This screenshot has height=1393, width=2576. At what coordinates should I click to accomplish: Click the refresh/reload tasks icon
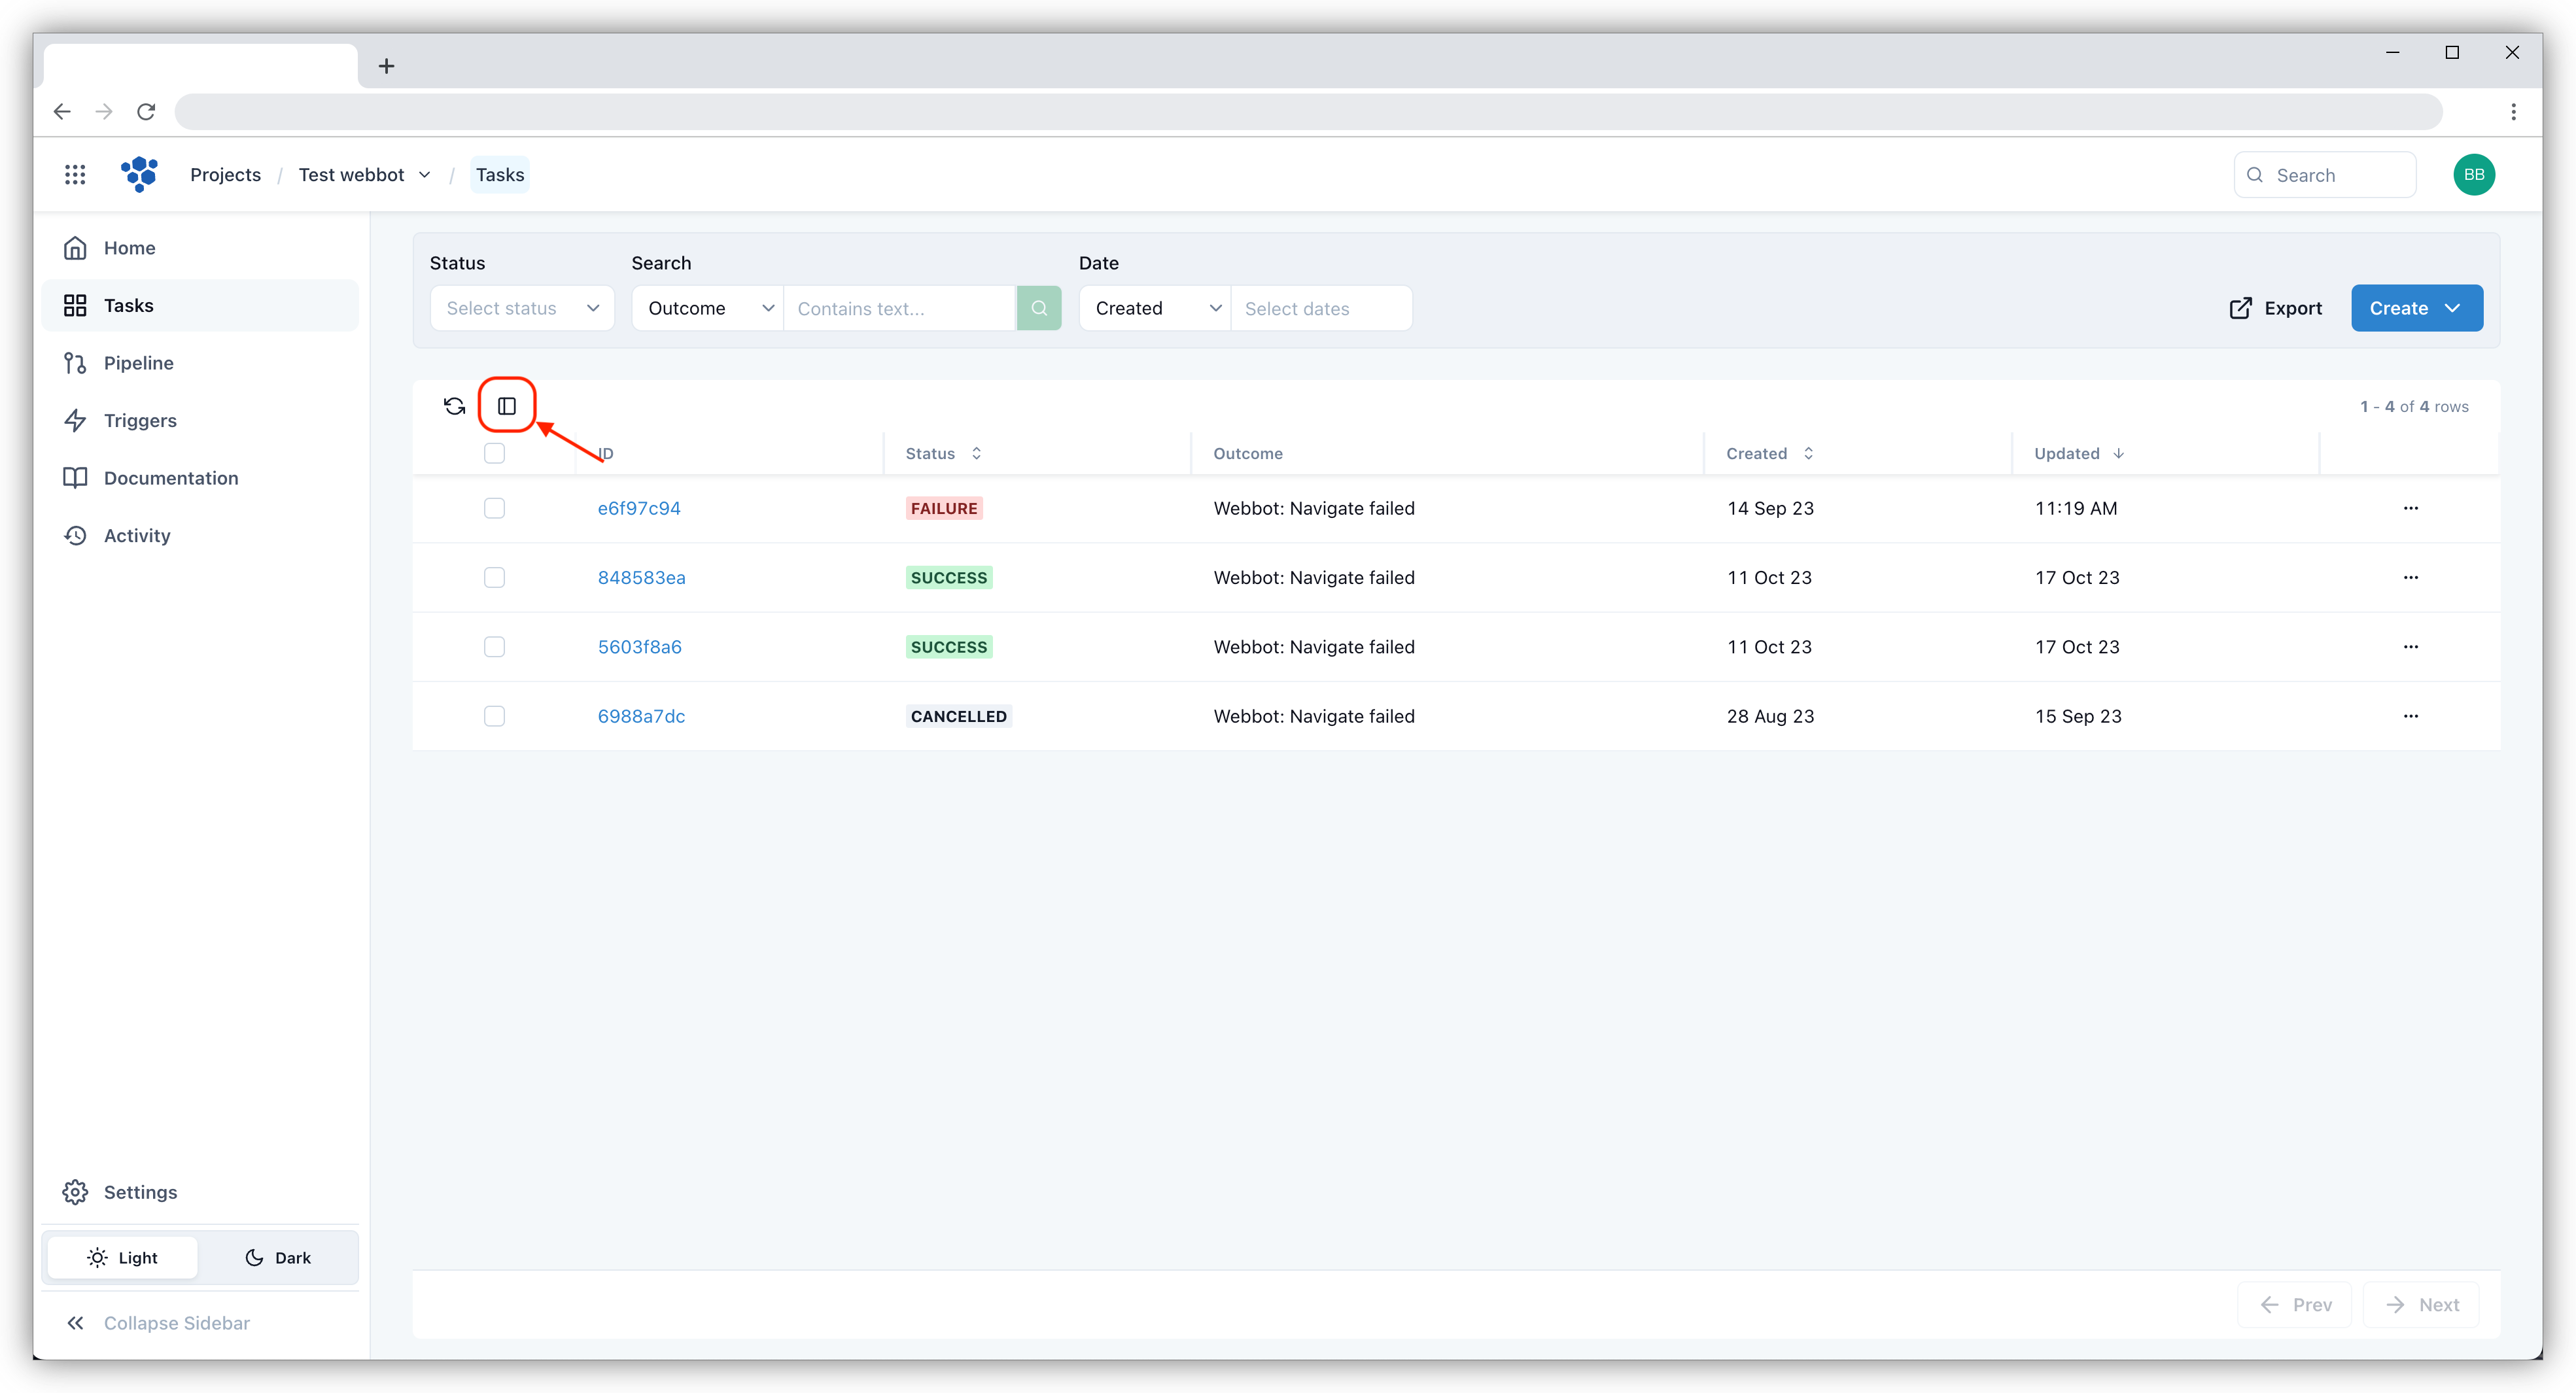455,405
